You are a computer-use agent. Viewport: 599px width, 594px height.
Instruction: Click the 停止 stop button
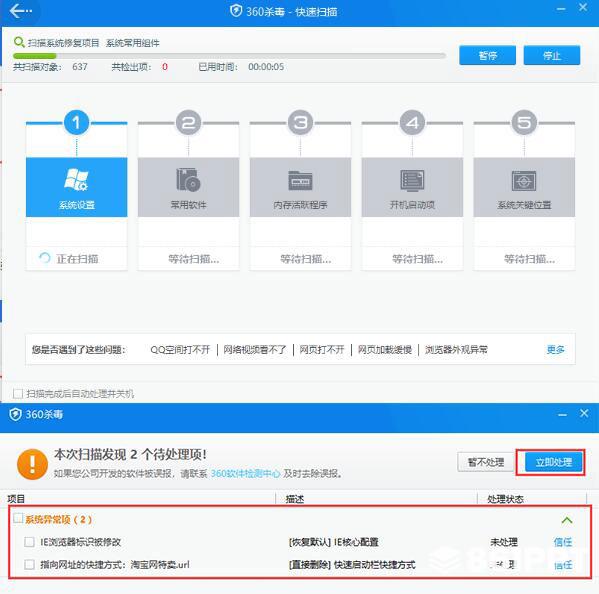pyautogui.click(x=552, y=55)
